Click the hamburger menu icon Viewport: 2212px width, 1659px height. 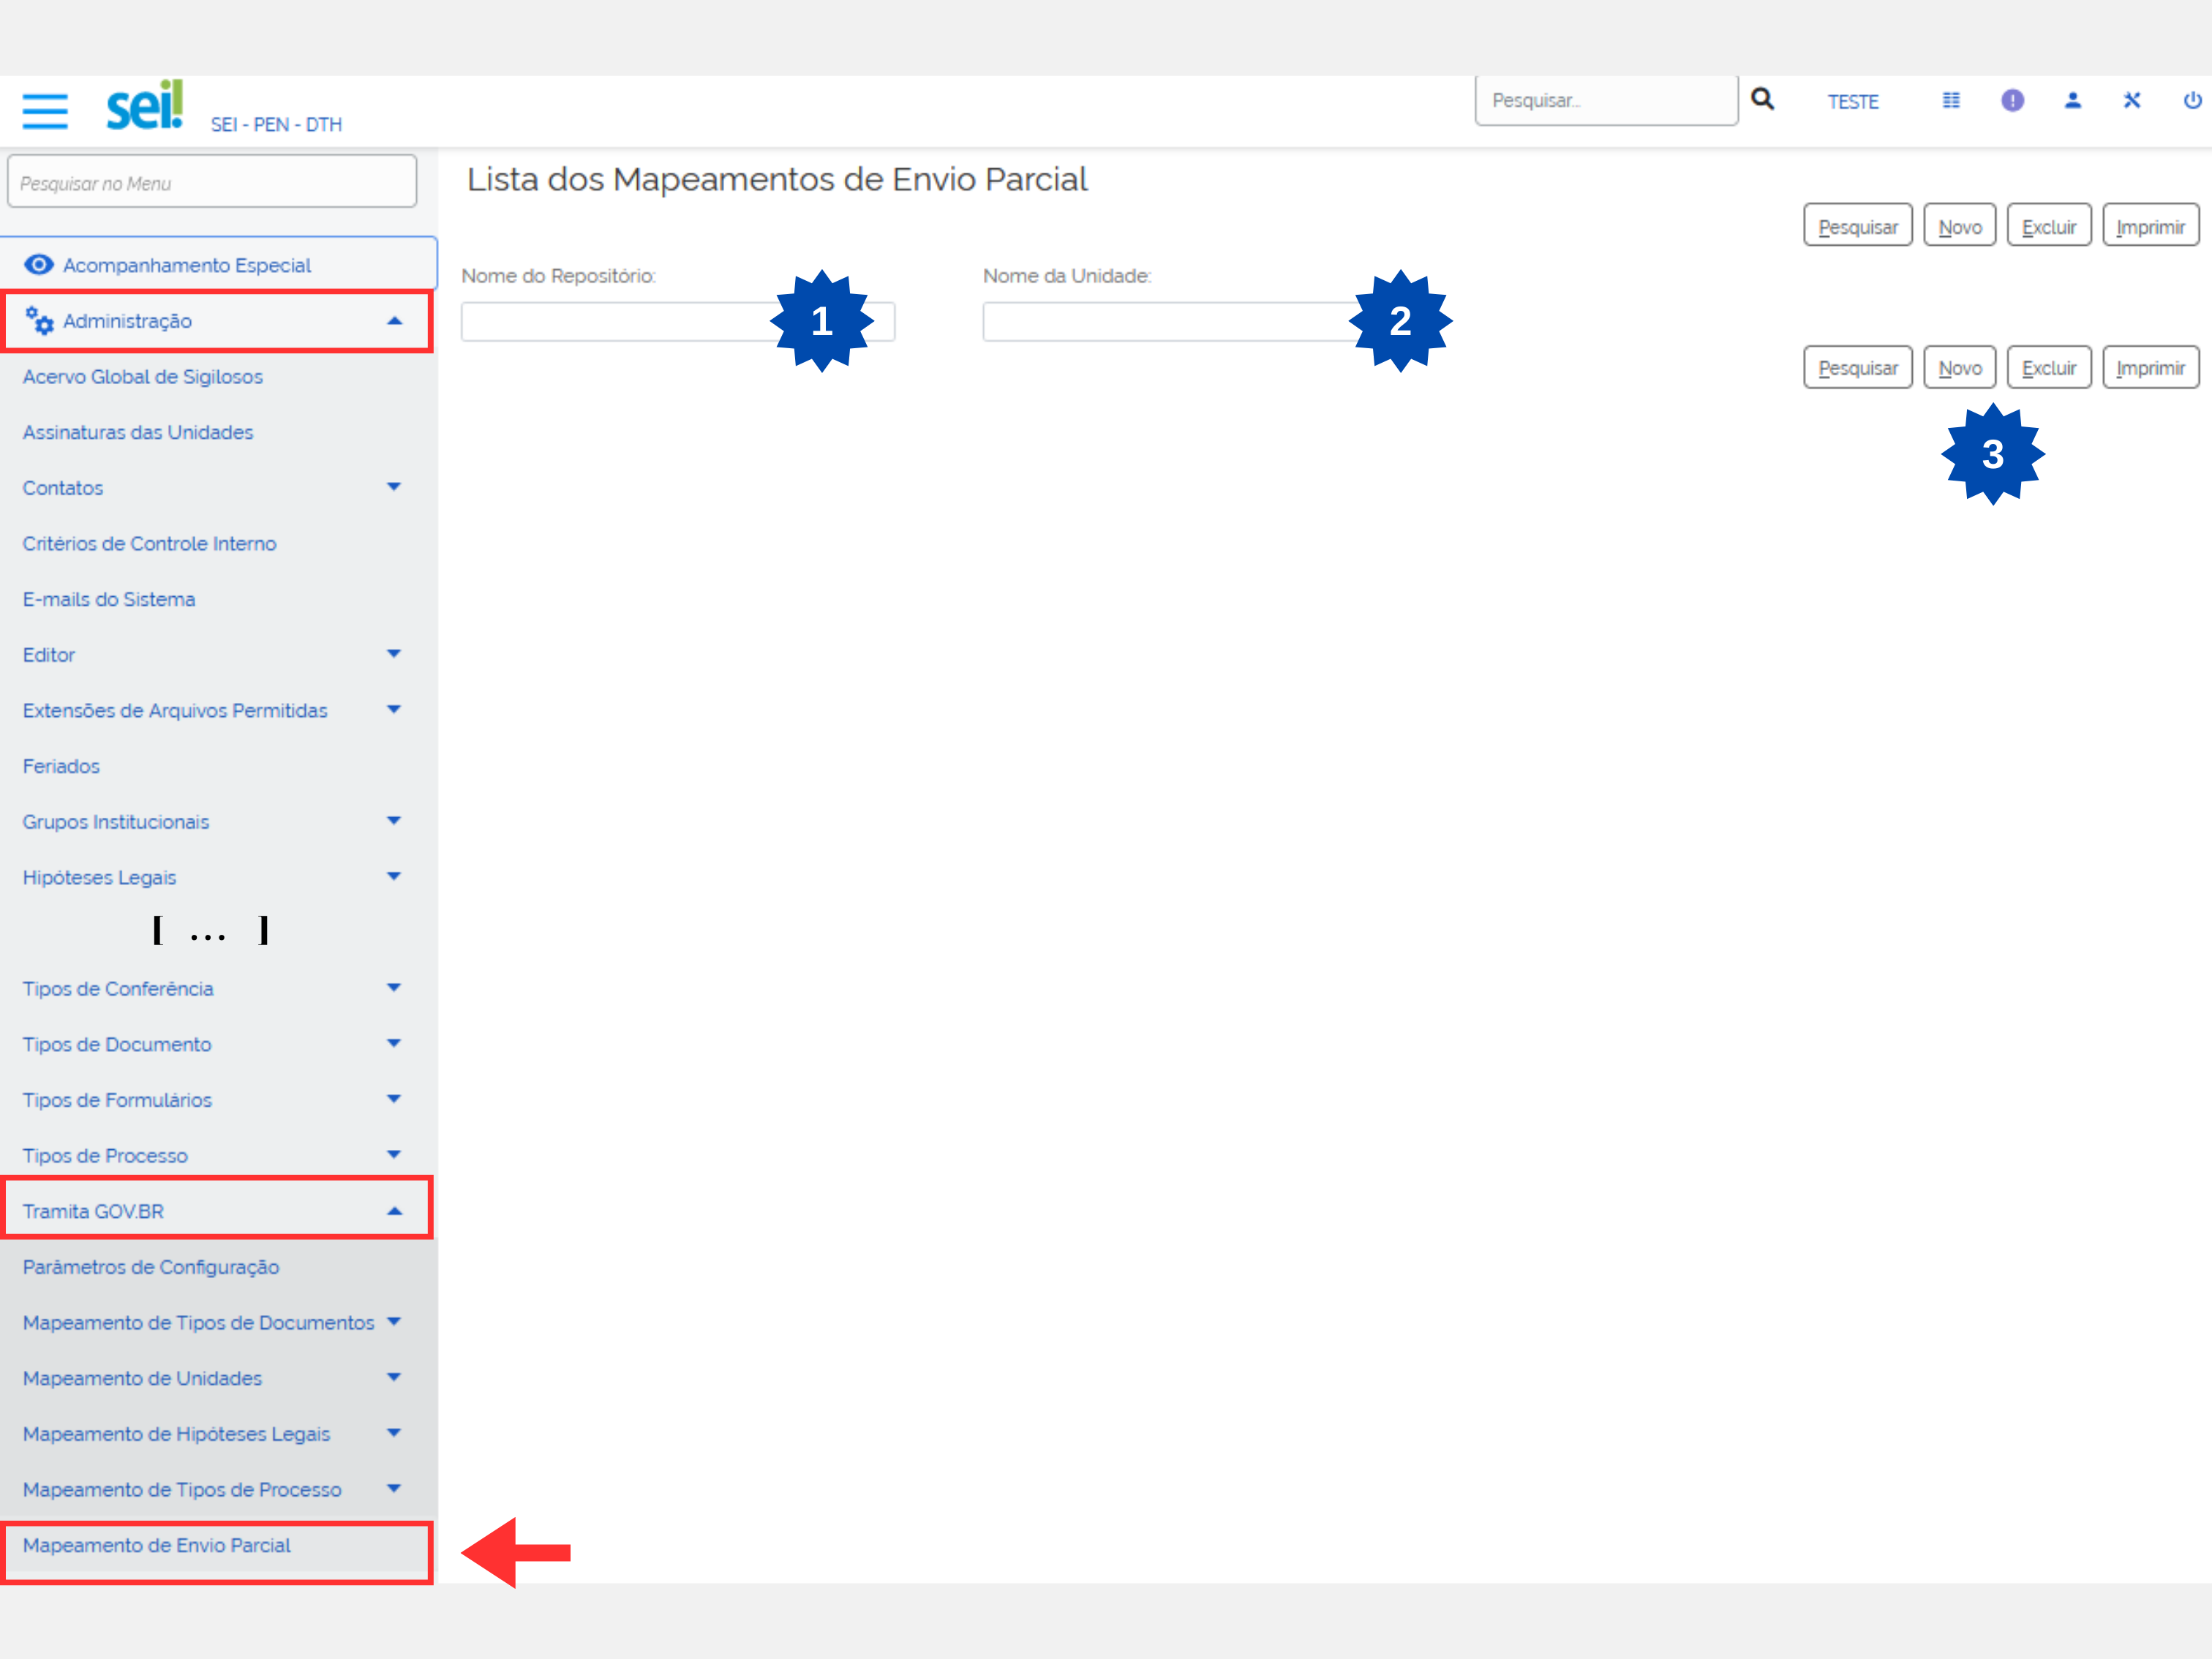(x=45, y=110)
